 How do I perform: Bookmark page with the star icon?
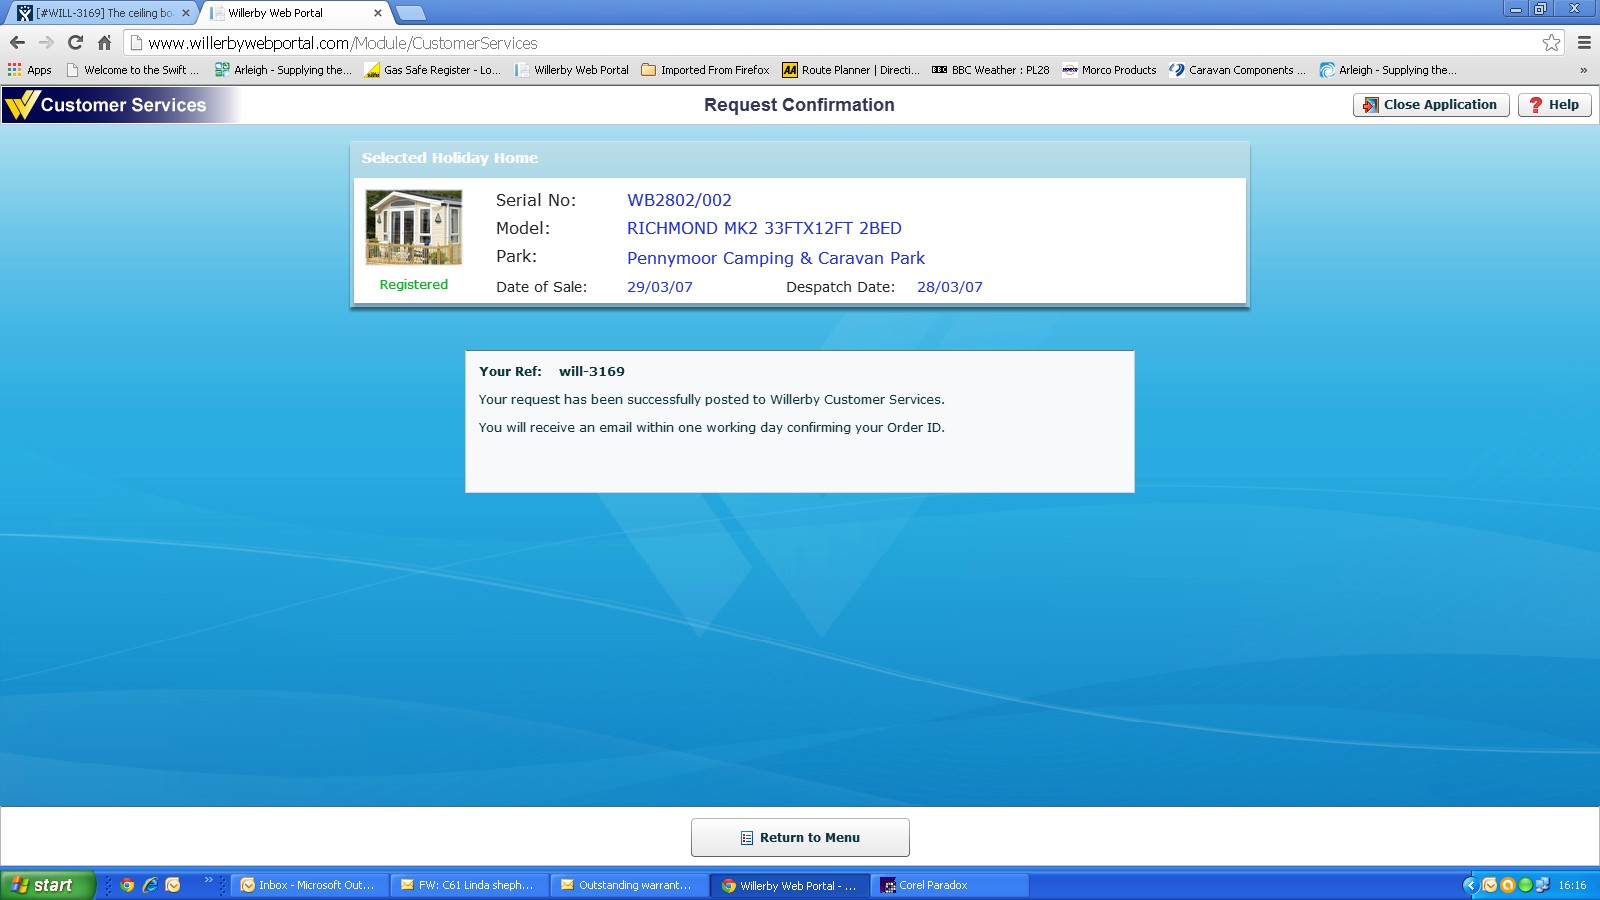(1551, 43)
